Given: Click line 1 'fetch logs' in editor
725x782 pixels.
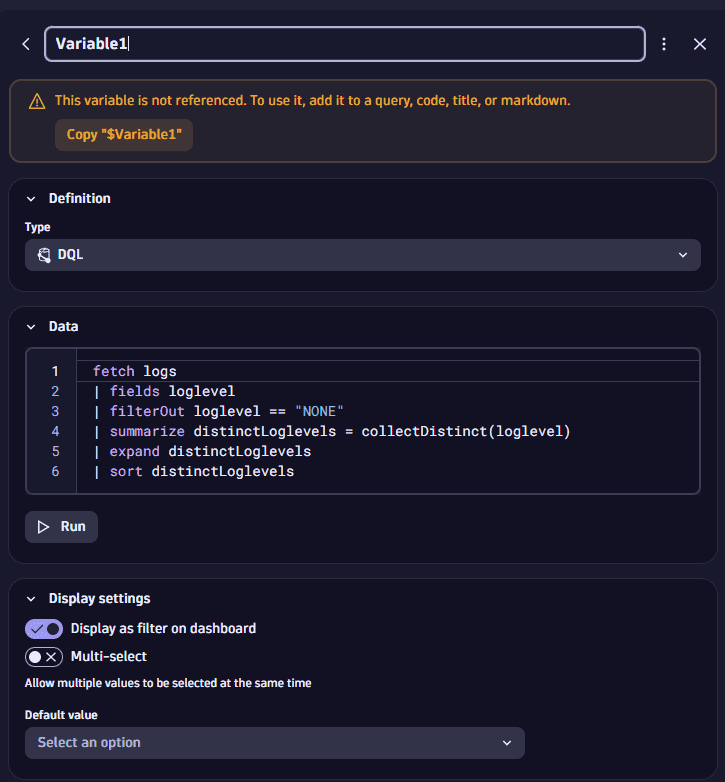Looking at the screenshot, I should (x=135, y=372).
